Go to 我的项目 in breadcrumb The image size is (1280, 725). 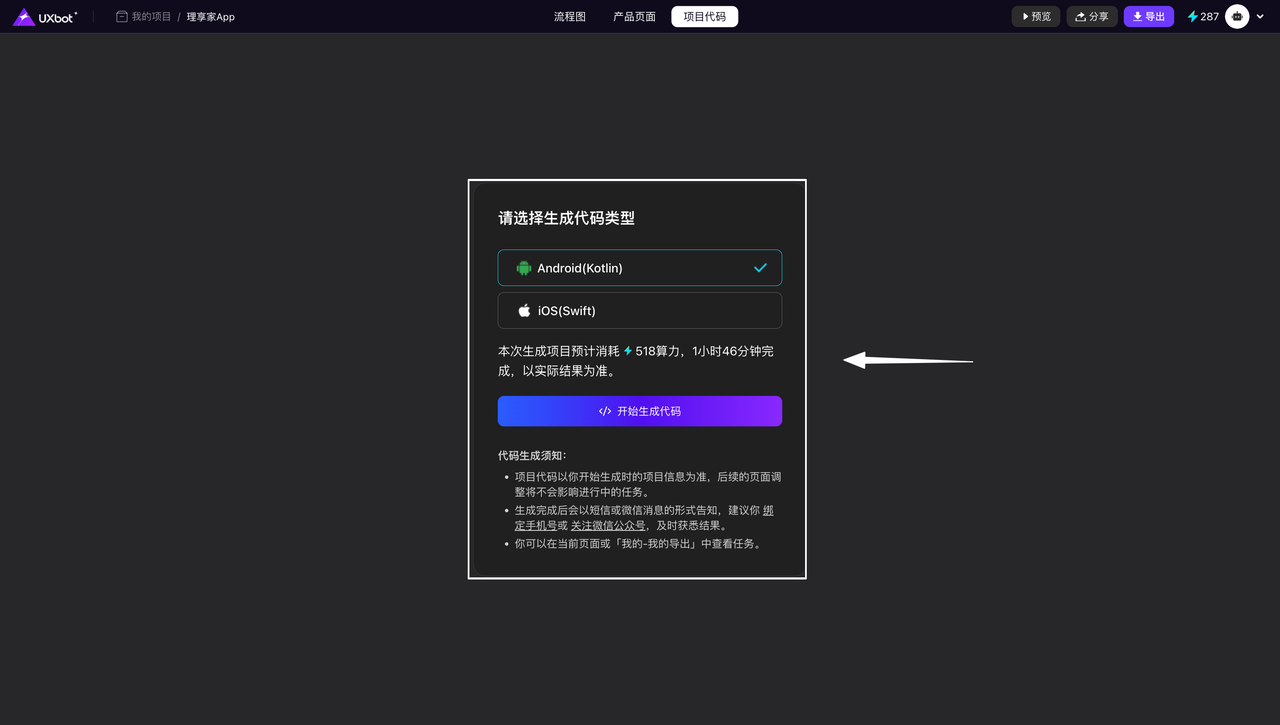click(151, 17)
